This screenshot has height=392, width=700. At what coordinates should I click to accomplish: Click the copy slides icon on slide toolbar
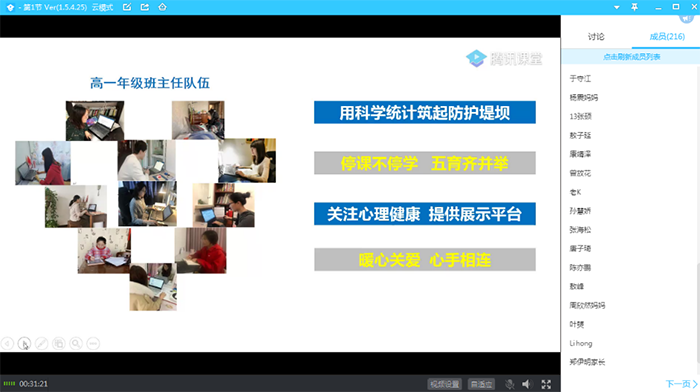click(58, 343)
